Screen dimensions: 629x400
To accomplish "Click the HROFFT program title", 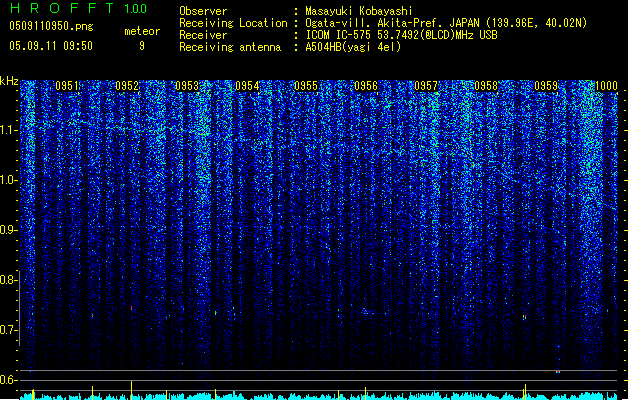I will pyautogui.click(x=62, y=8).
